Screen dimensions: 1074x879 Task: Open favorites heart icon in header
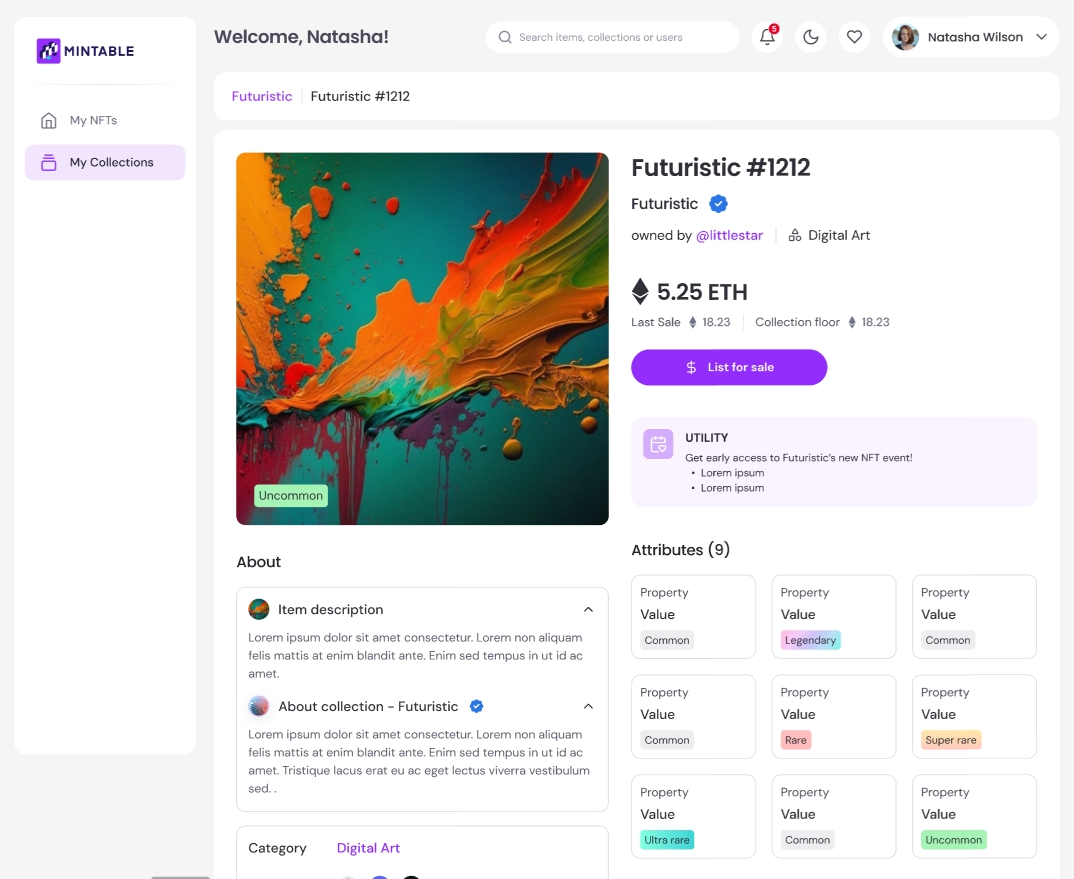[x=854, y=37]
